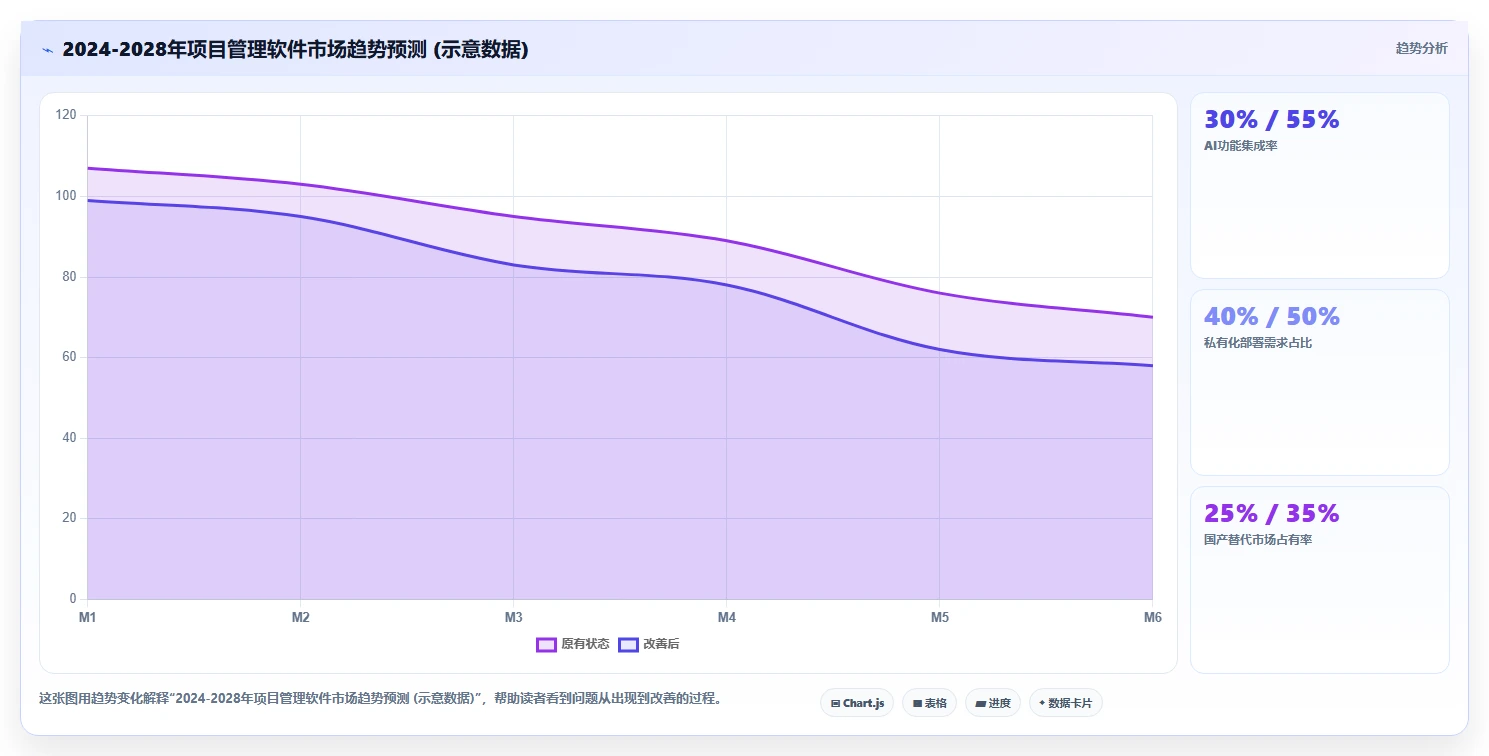Click the 100 y-axis label
Screen dimensions: 1489x756
(x=66, y=196)
